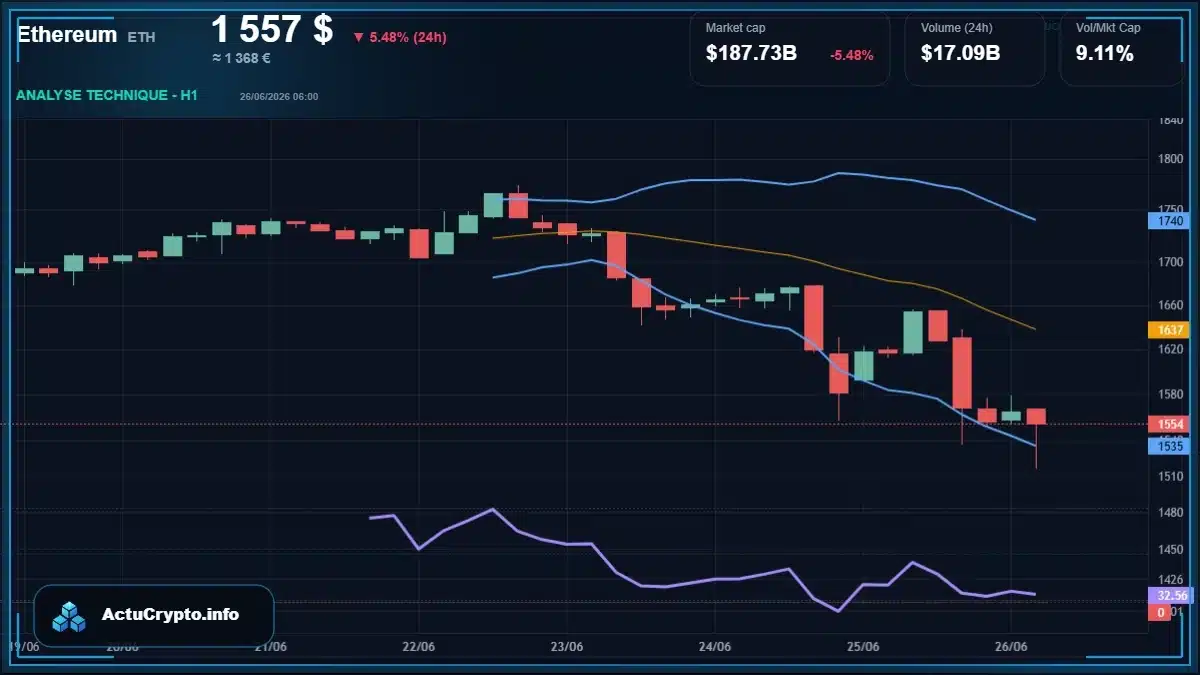
Task: Click the blue 1740 upper band price tag
Action: pos(1171,221)
